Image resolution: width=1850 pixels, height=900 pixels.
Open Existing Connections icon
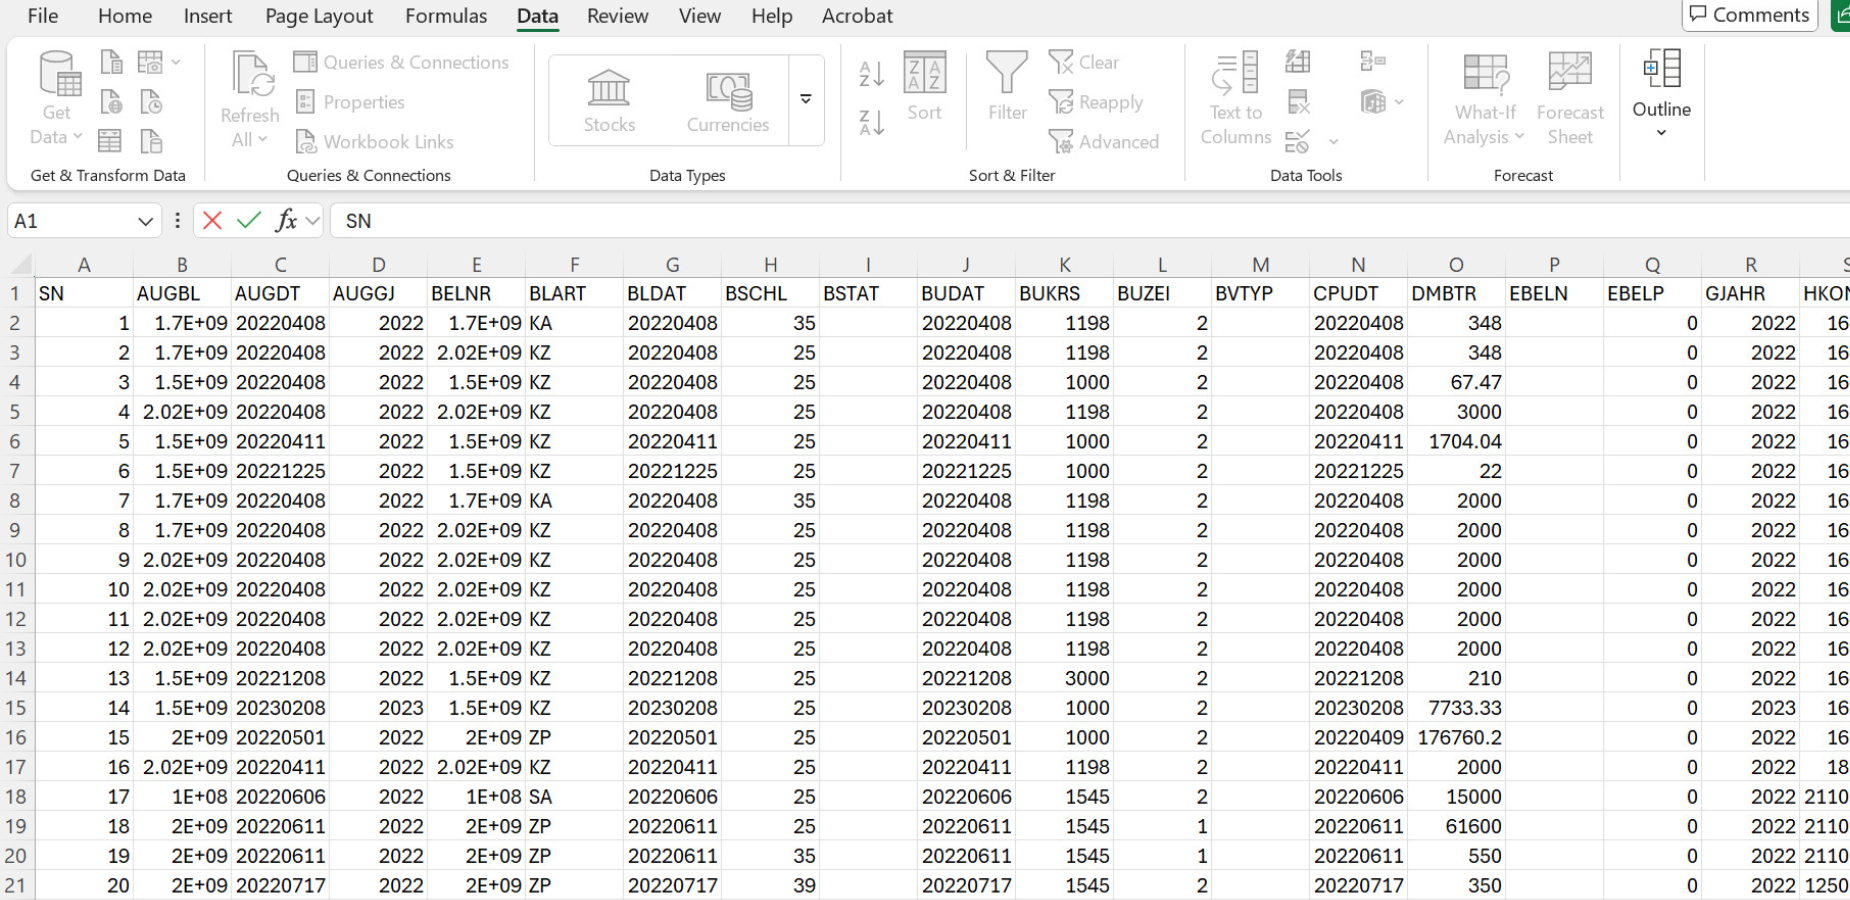151,141
